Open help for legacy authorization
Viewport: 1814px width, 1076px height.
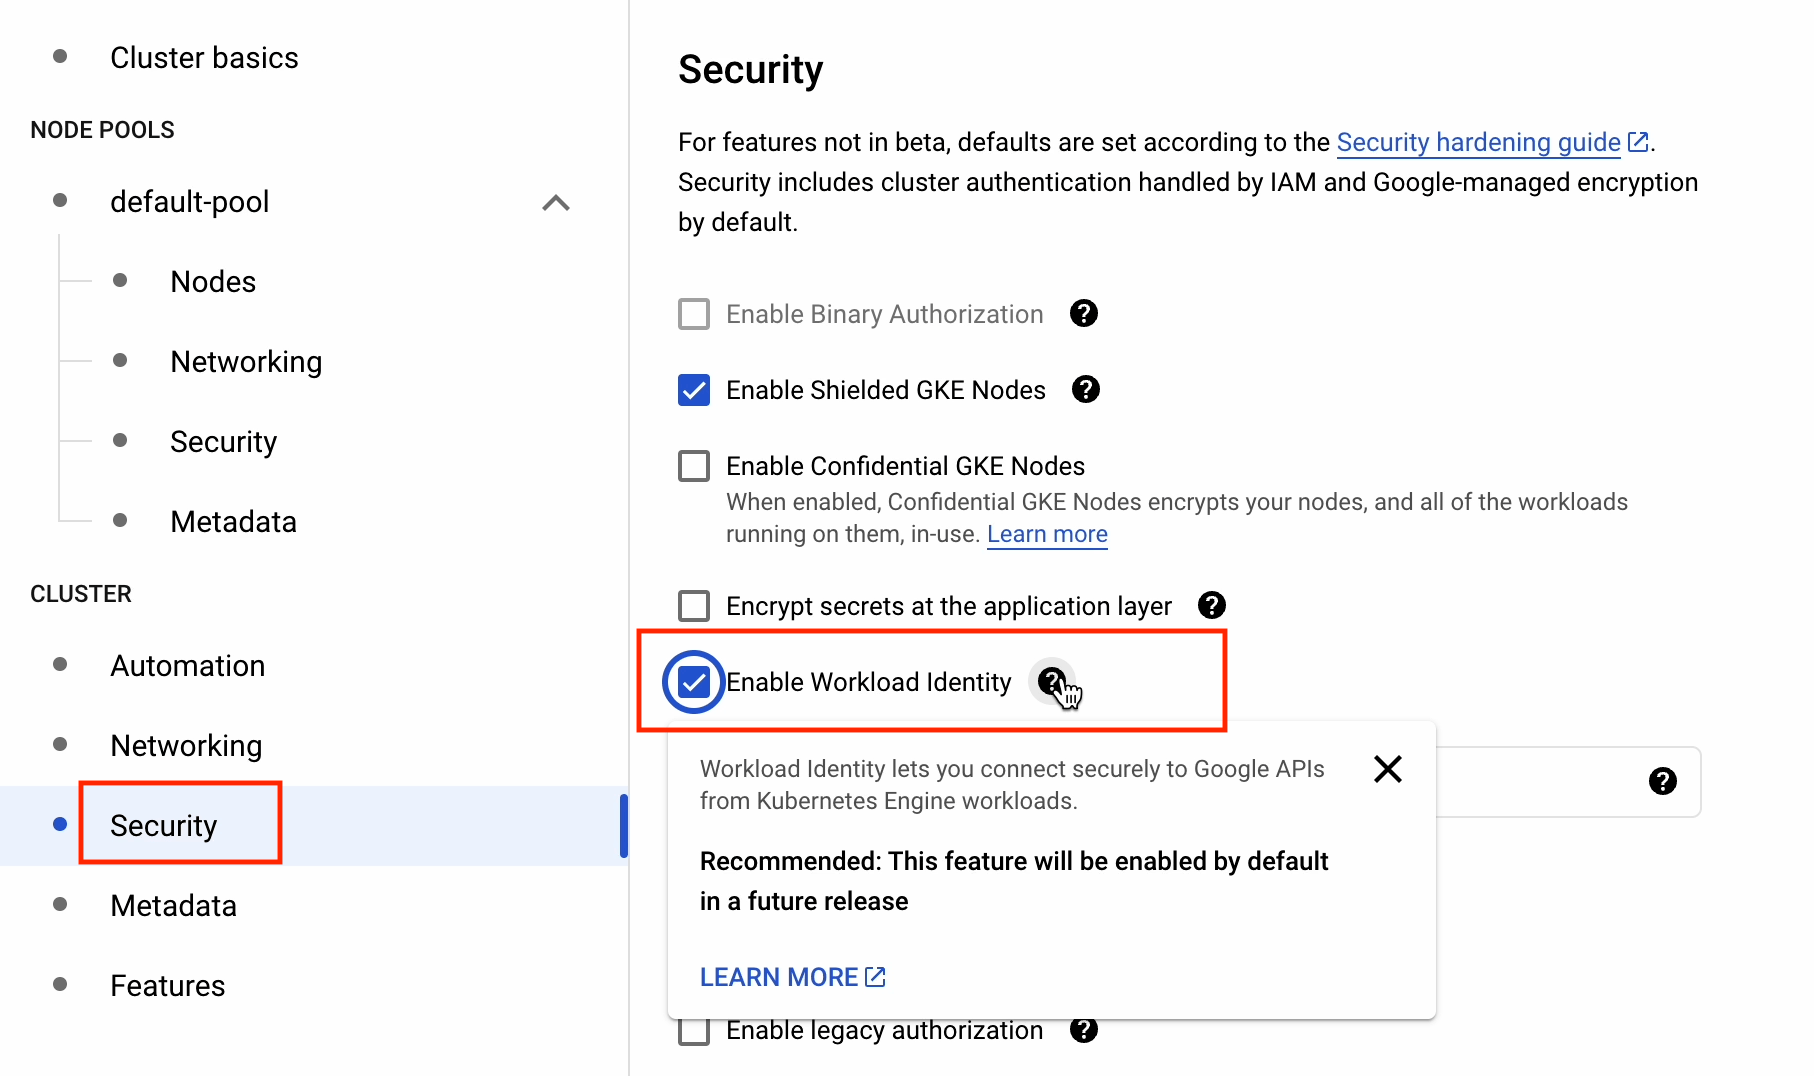(1083, 1030)
